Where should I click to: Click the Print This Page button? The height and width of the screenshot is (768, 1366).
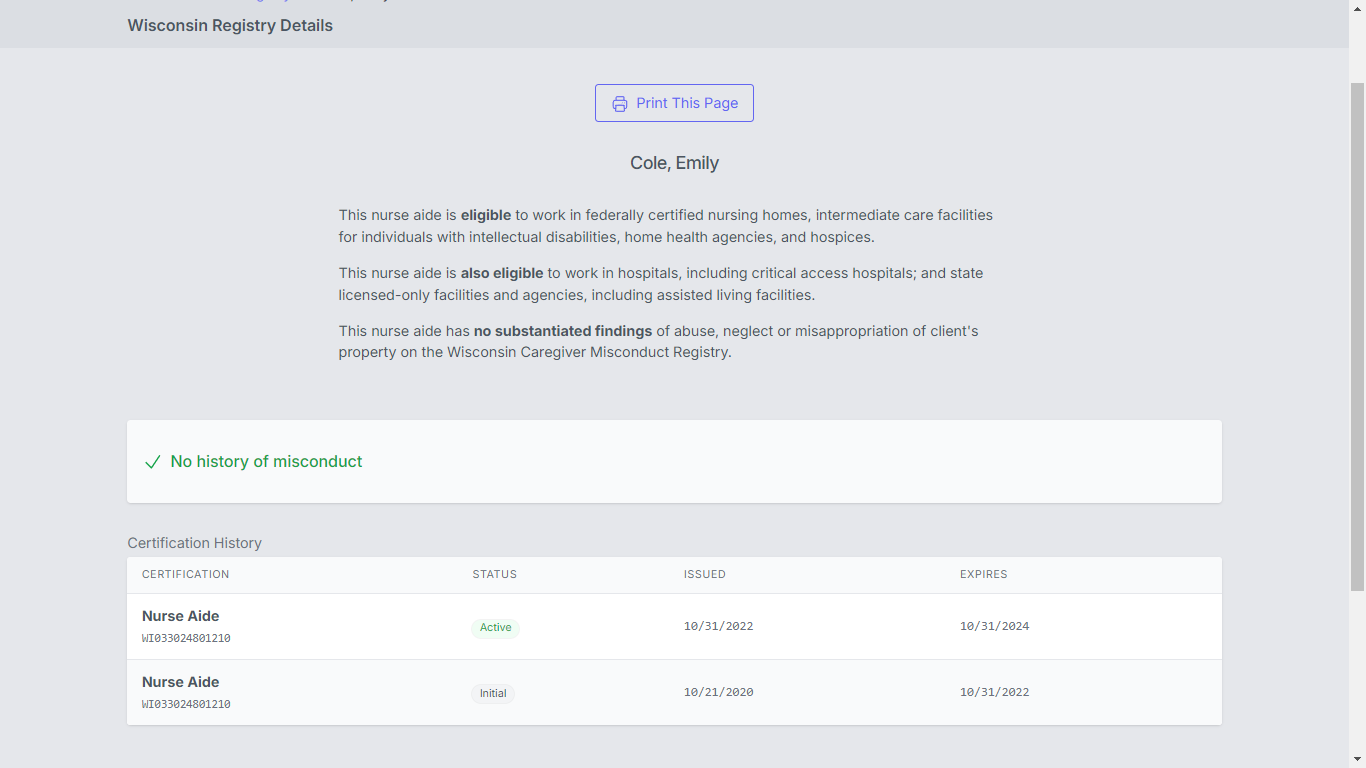[x=674, y=103]
